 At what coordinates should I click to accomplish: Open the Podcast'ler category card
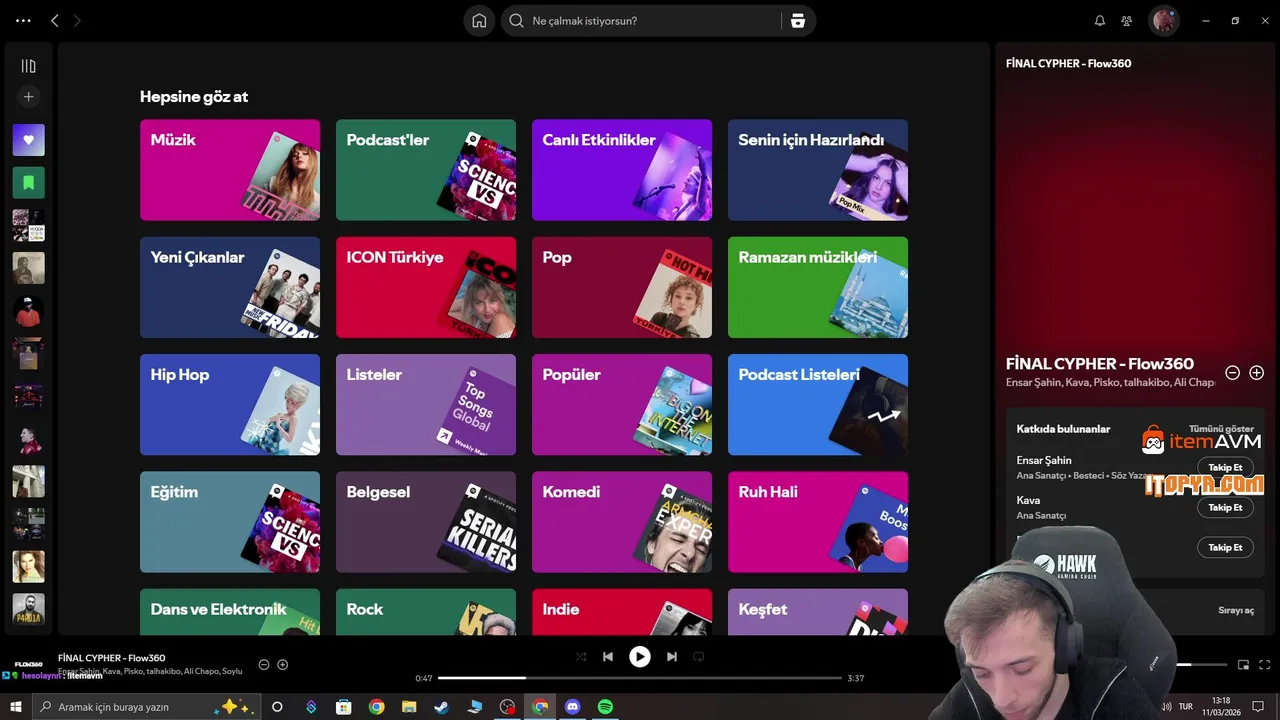(426, 170)
